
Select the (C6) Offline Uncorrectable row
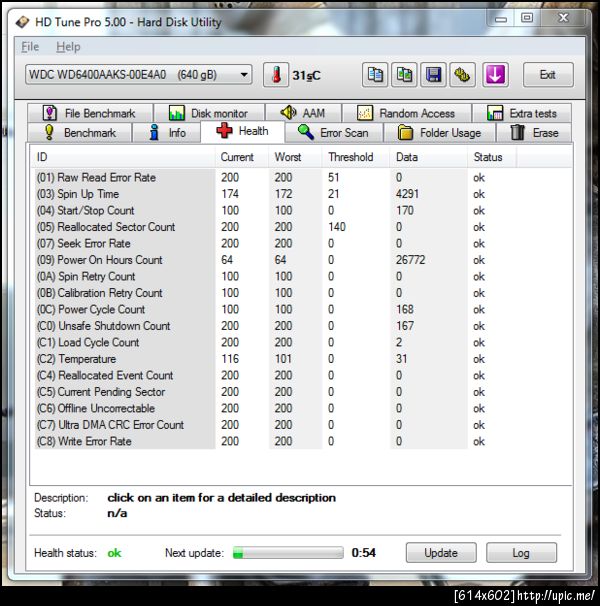pos(274,409)
